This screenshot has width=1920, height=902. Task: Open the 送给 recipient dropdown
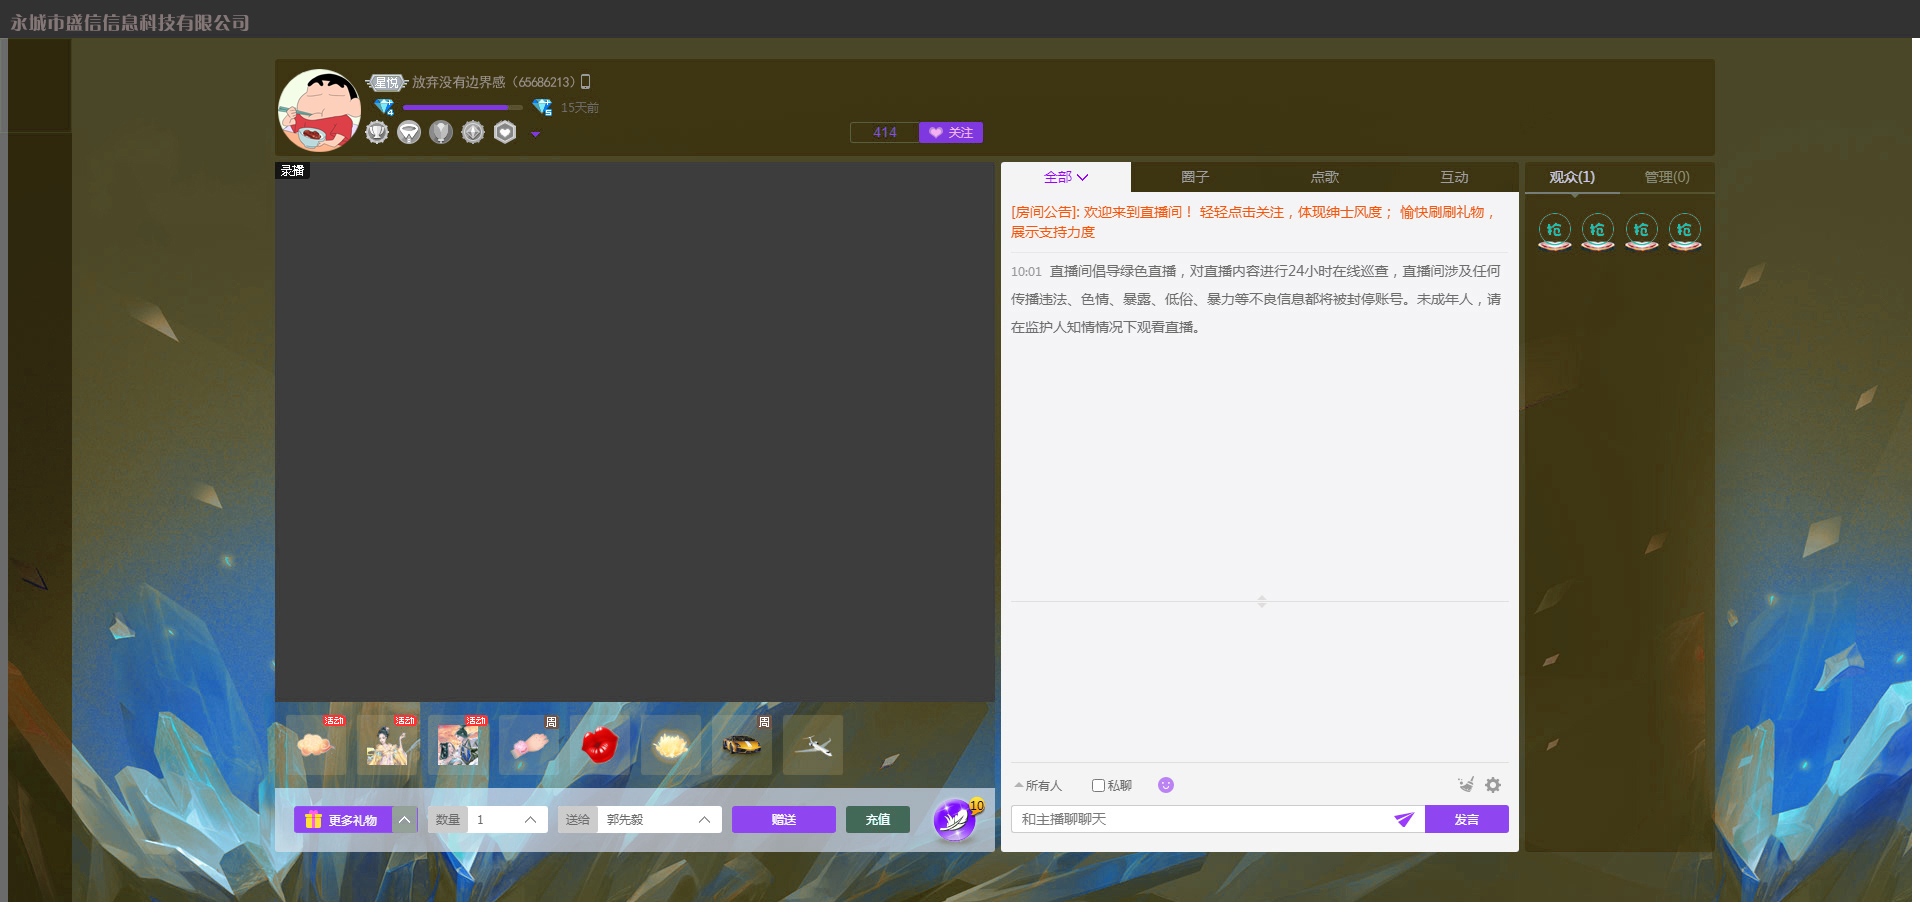[704, 820]
